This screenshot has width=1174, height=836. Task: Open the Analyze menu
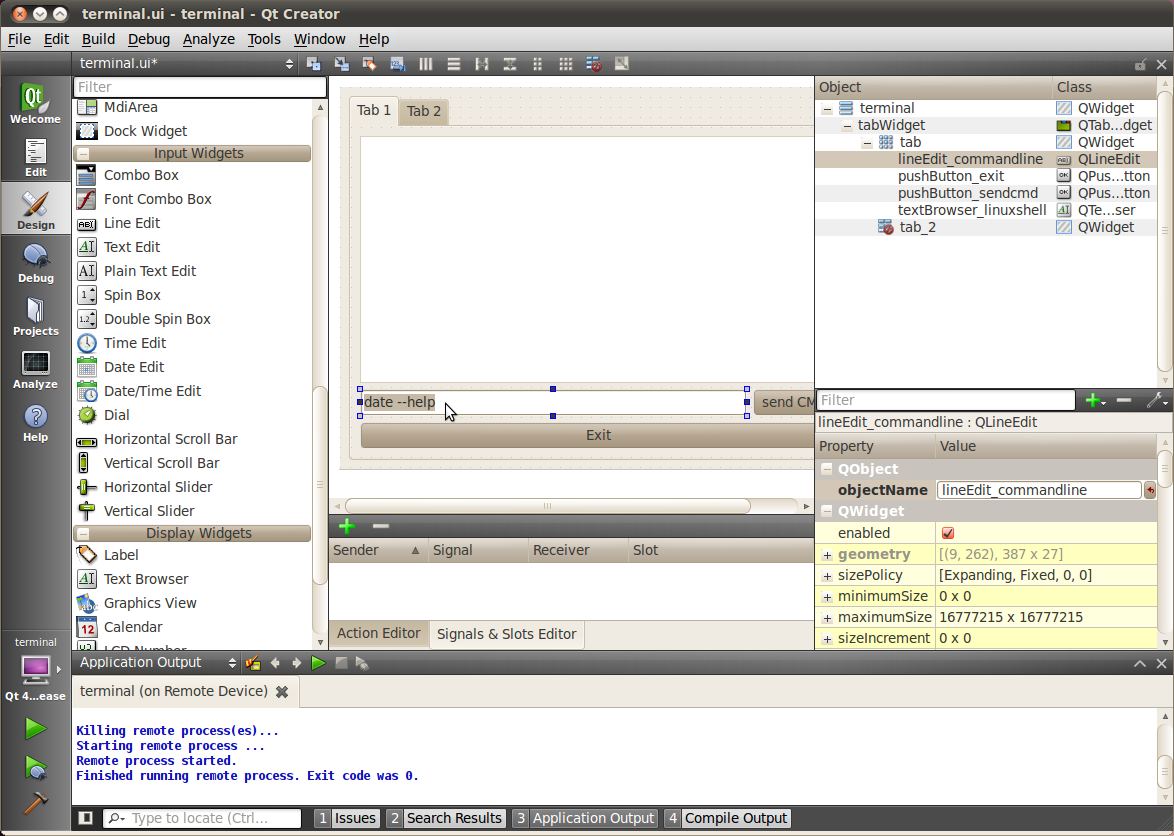click(x=208, y=39)
